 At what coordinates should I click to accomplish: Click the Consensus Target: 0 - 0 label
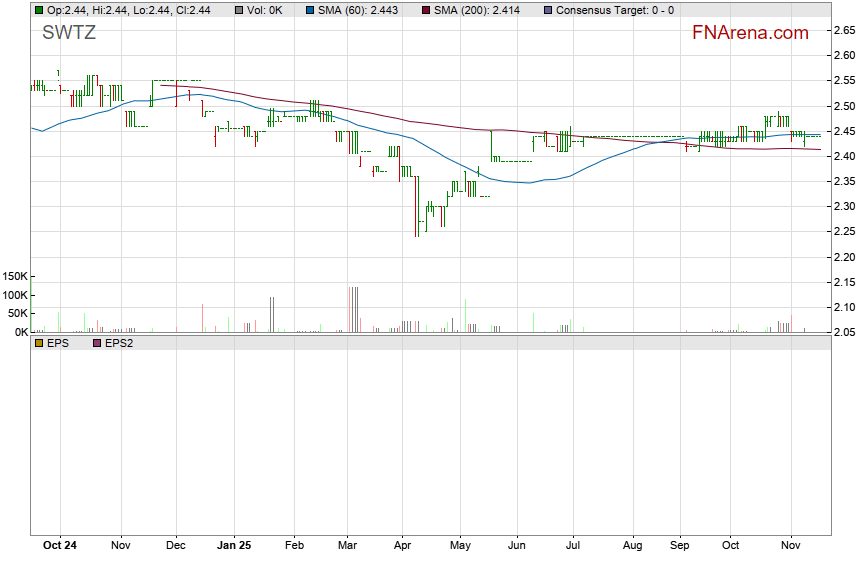pyautogui.click(x=614, y=10)
